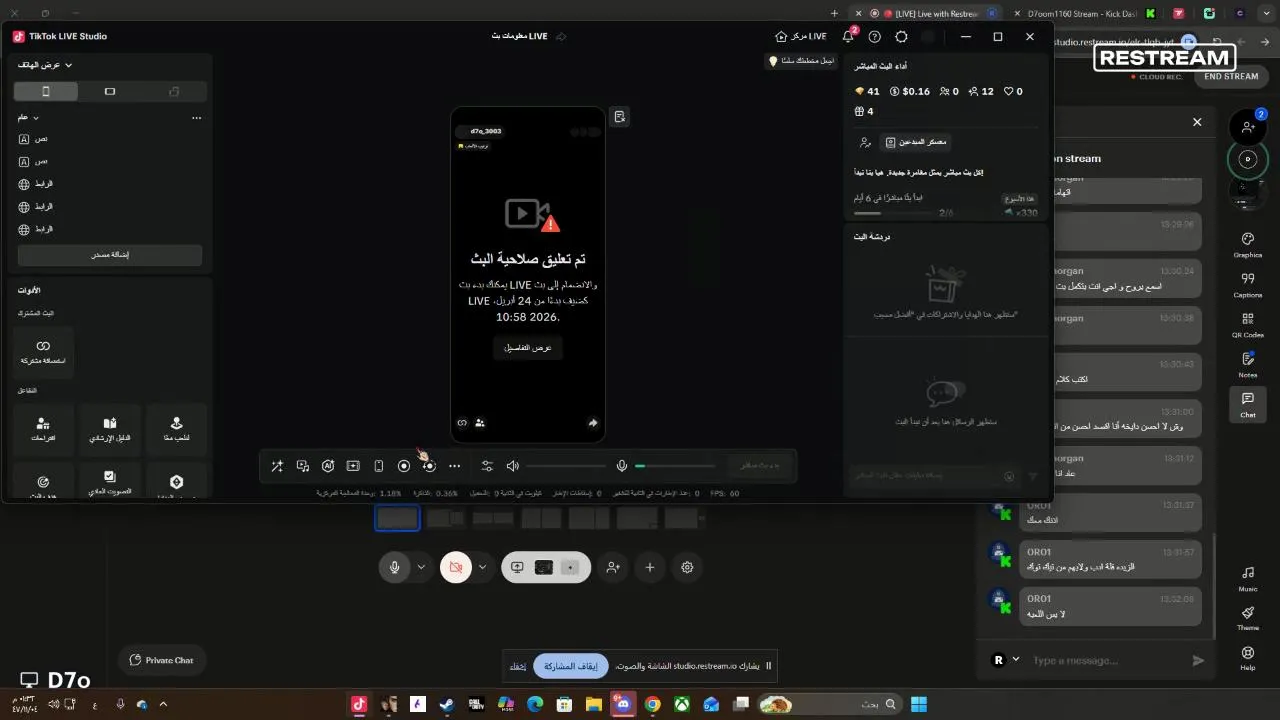Click the phone device icon in toolbar
1280x720 pixels.
click(378, 466)
